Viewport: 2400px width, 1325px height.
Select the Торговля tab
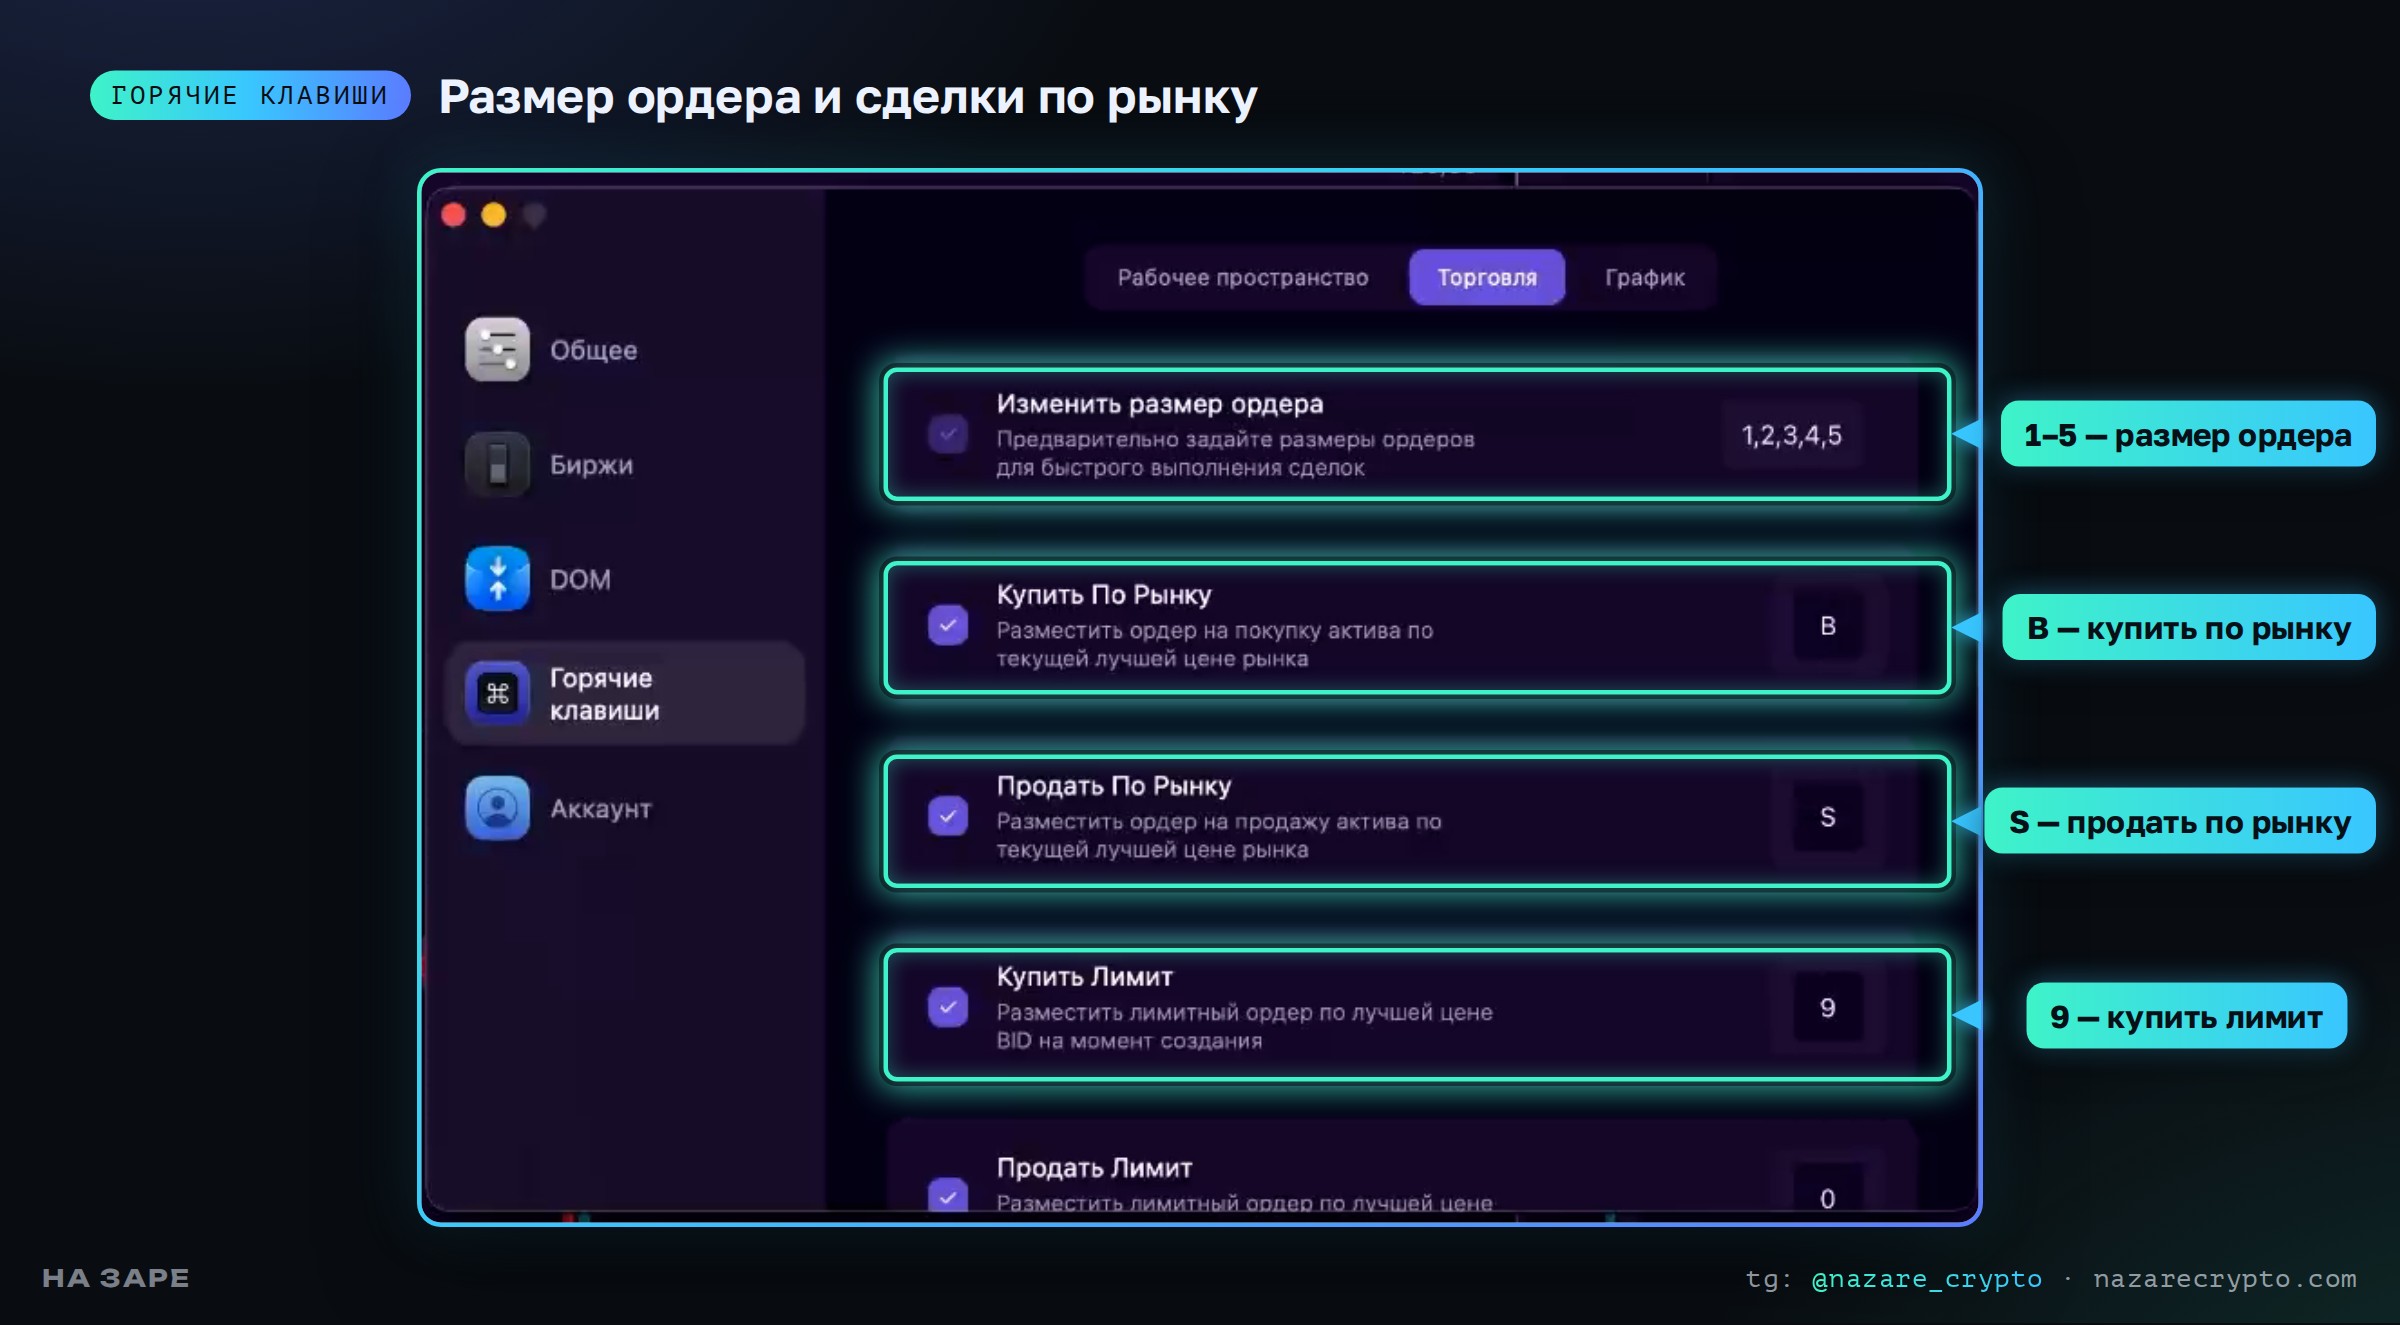[x=1487, y=277]
